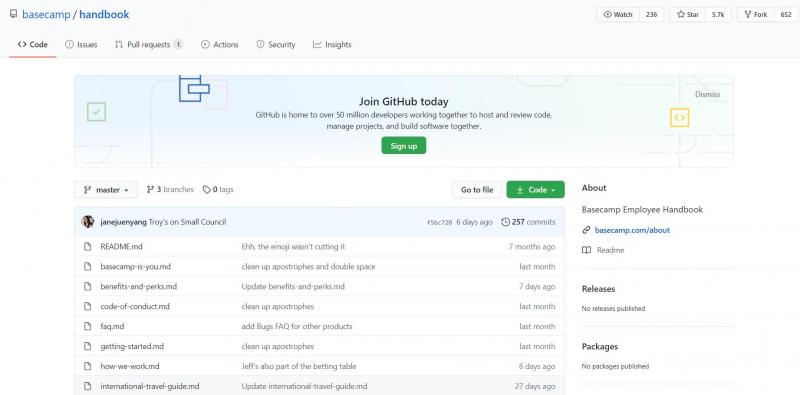Click the green Sign up button
The height and width of the screenshot is (395, 800).
click(404, 146)
